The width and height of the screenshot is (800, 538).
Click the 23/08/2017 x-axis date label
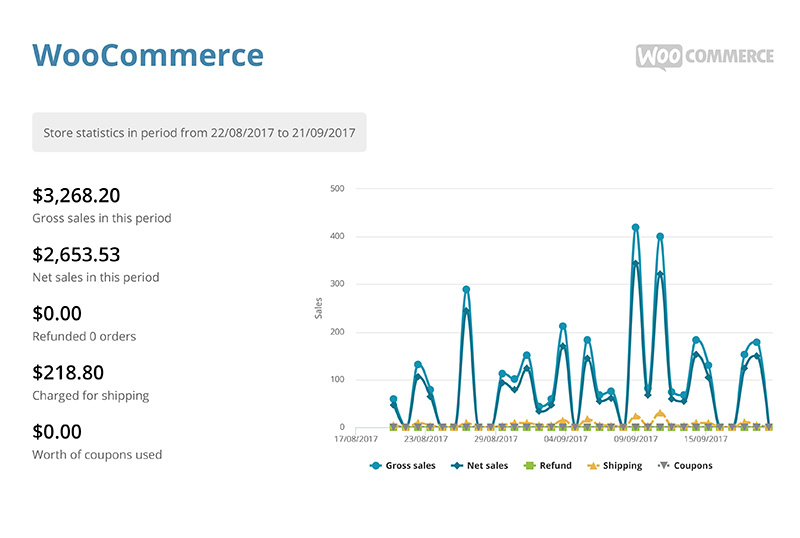point(426,439)
